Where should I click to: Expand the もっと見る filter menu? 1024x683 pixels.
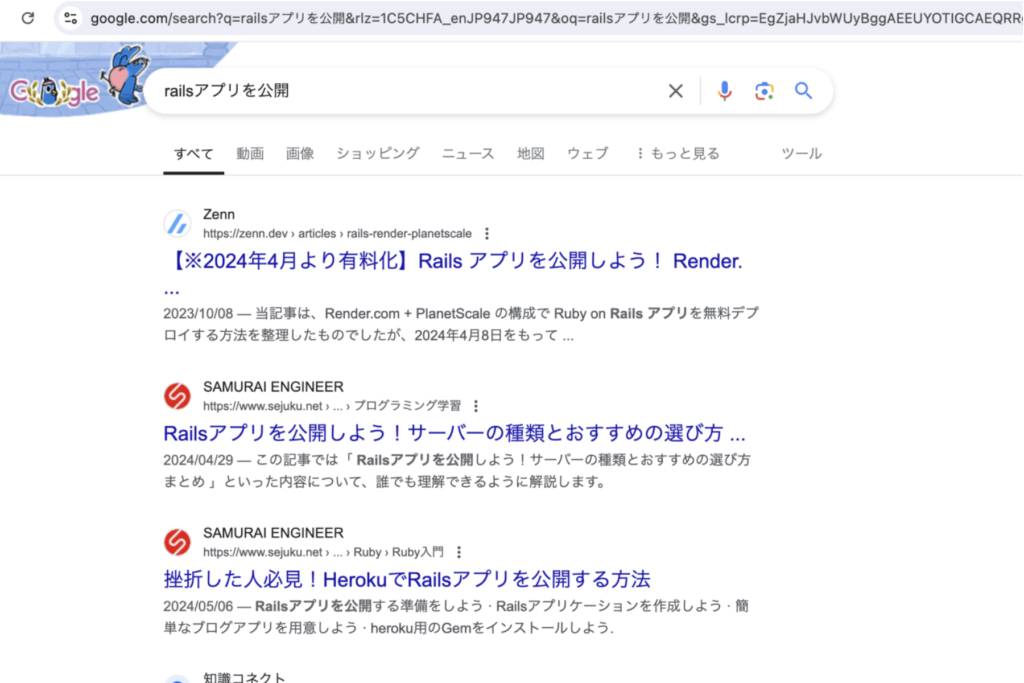677,153
